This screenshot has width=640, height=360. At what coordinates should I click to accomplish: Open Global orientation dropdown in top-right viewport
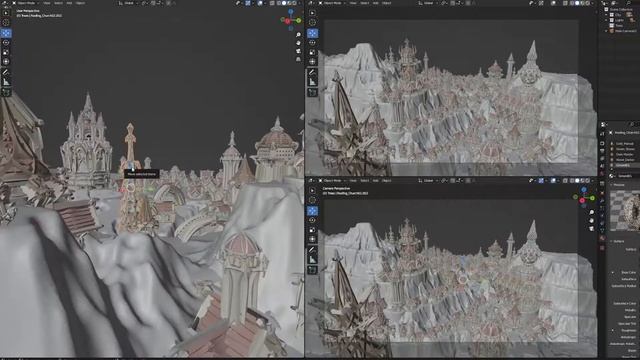click(428, 3)
